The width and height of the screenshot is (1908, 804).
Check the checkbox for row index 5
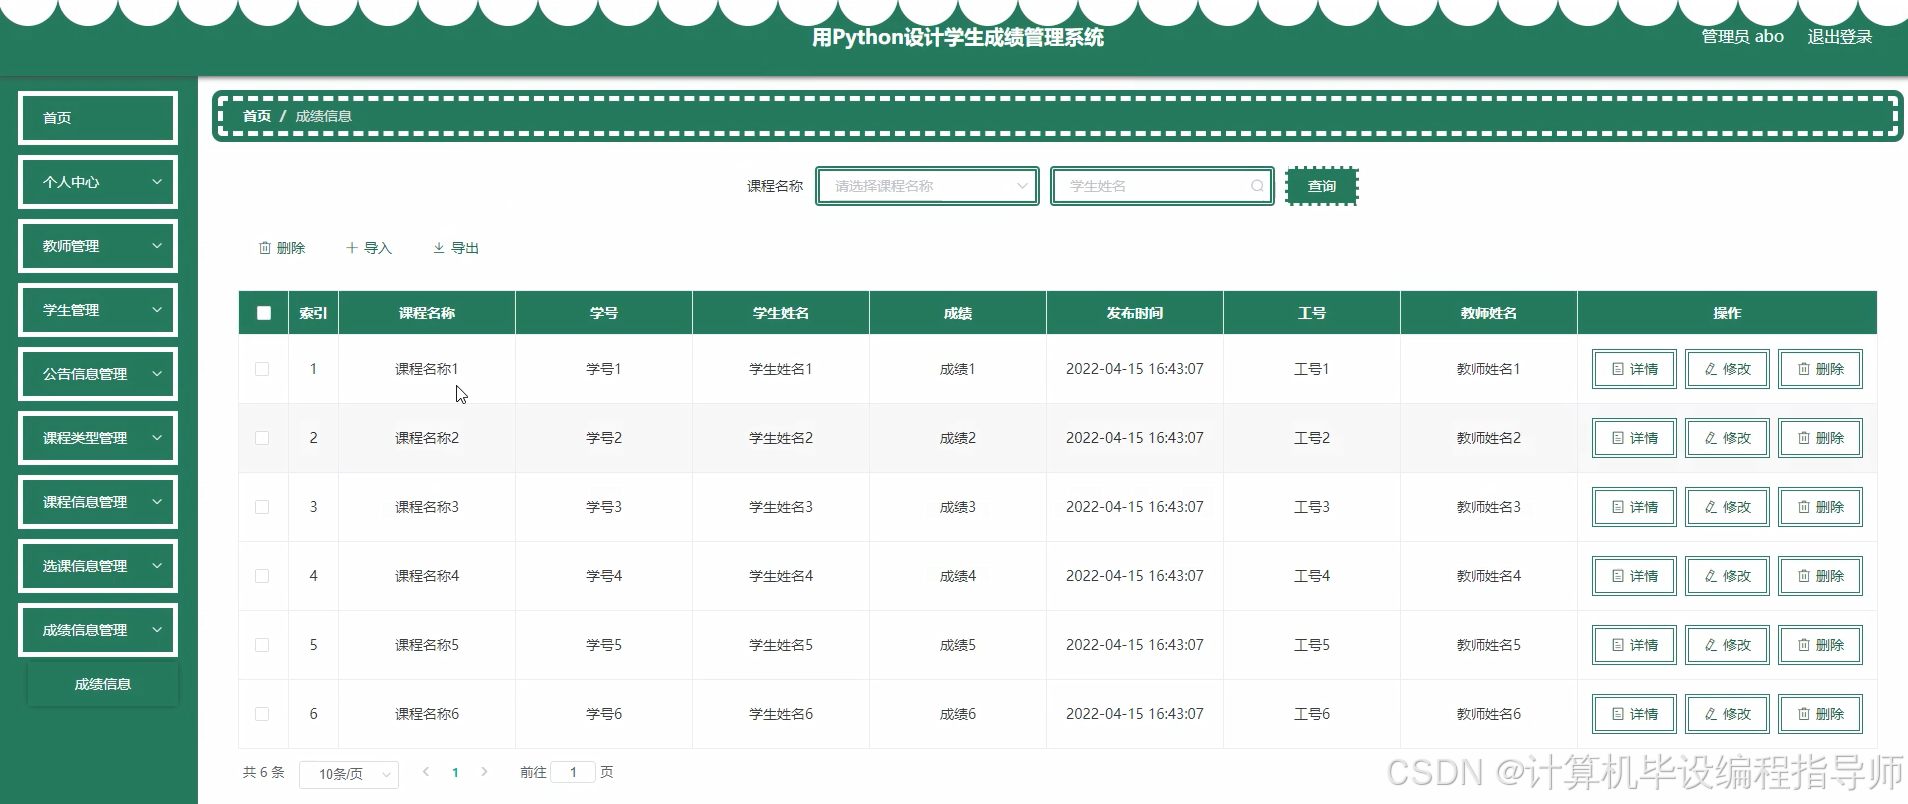pos(262,645)
